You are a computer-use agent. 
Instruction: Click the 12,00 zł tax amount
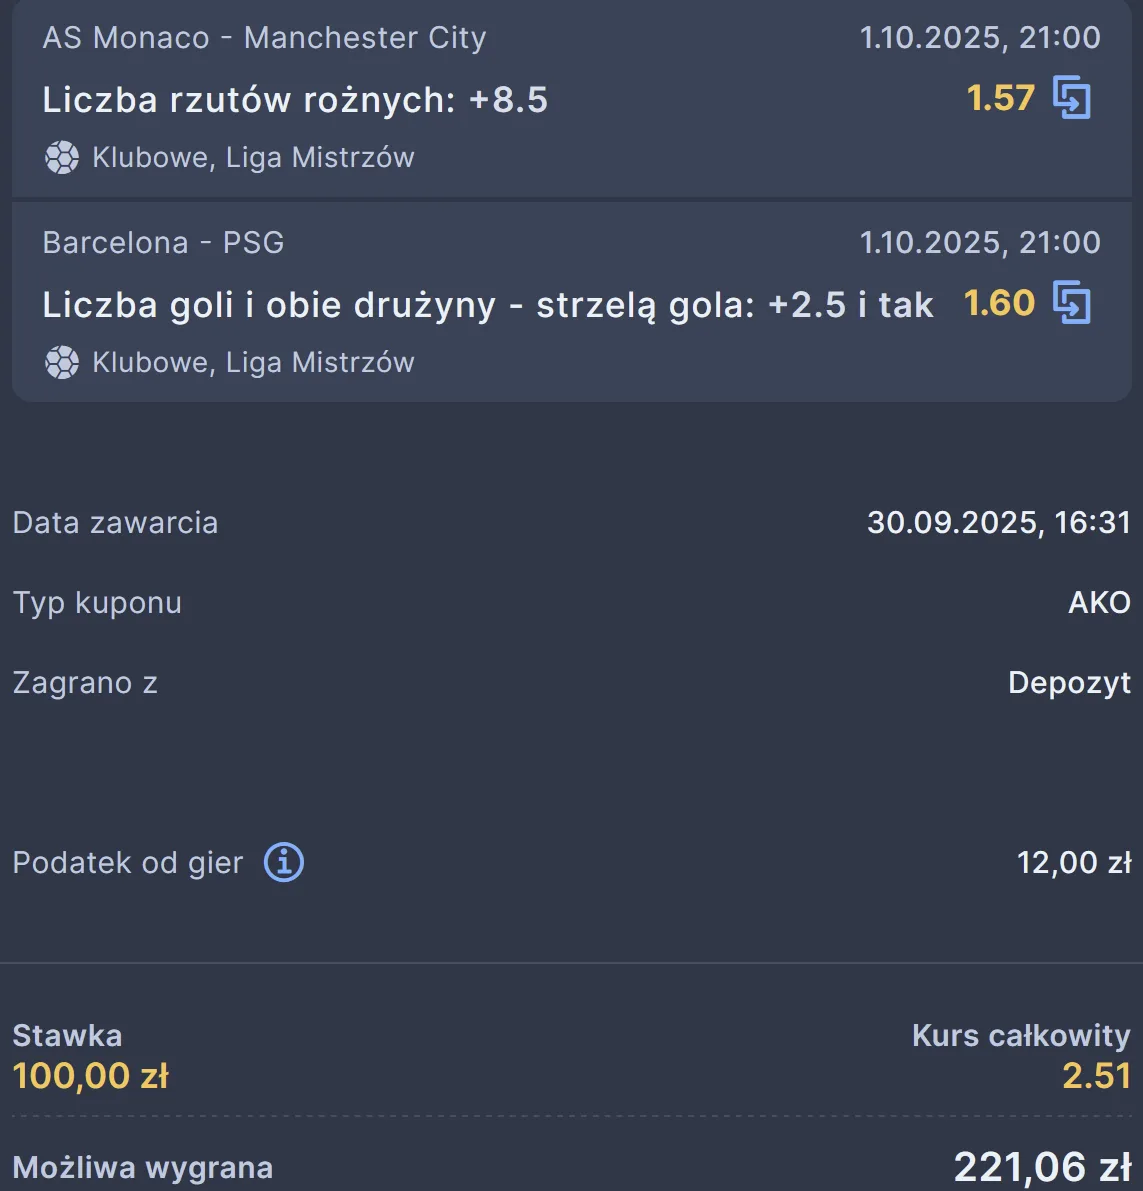click(1073, 863)
